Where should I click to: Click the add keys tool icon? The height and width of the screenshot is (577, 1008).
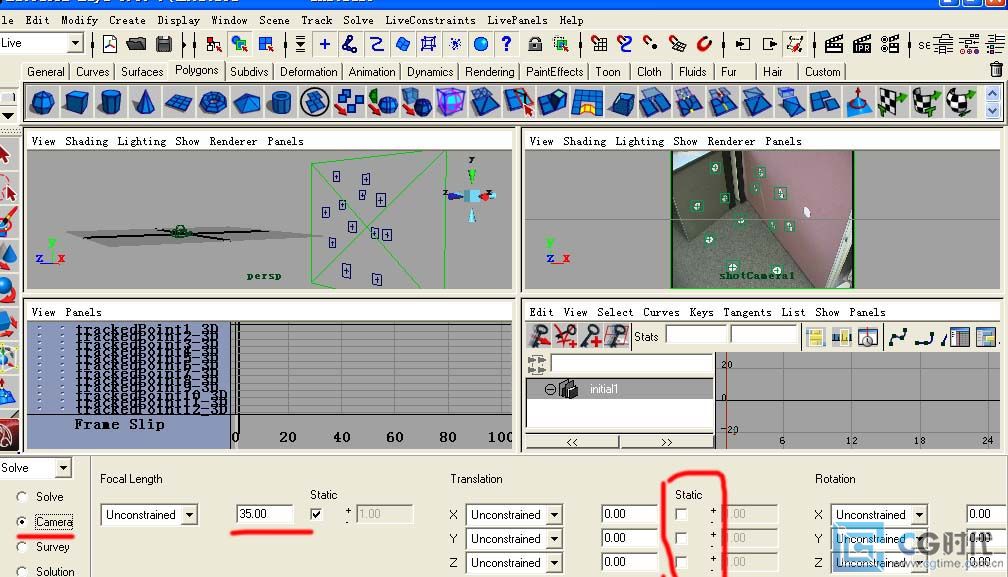(x=591, y=336)
